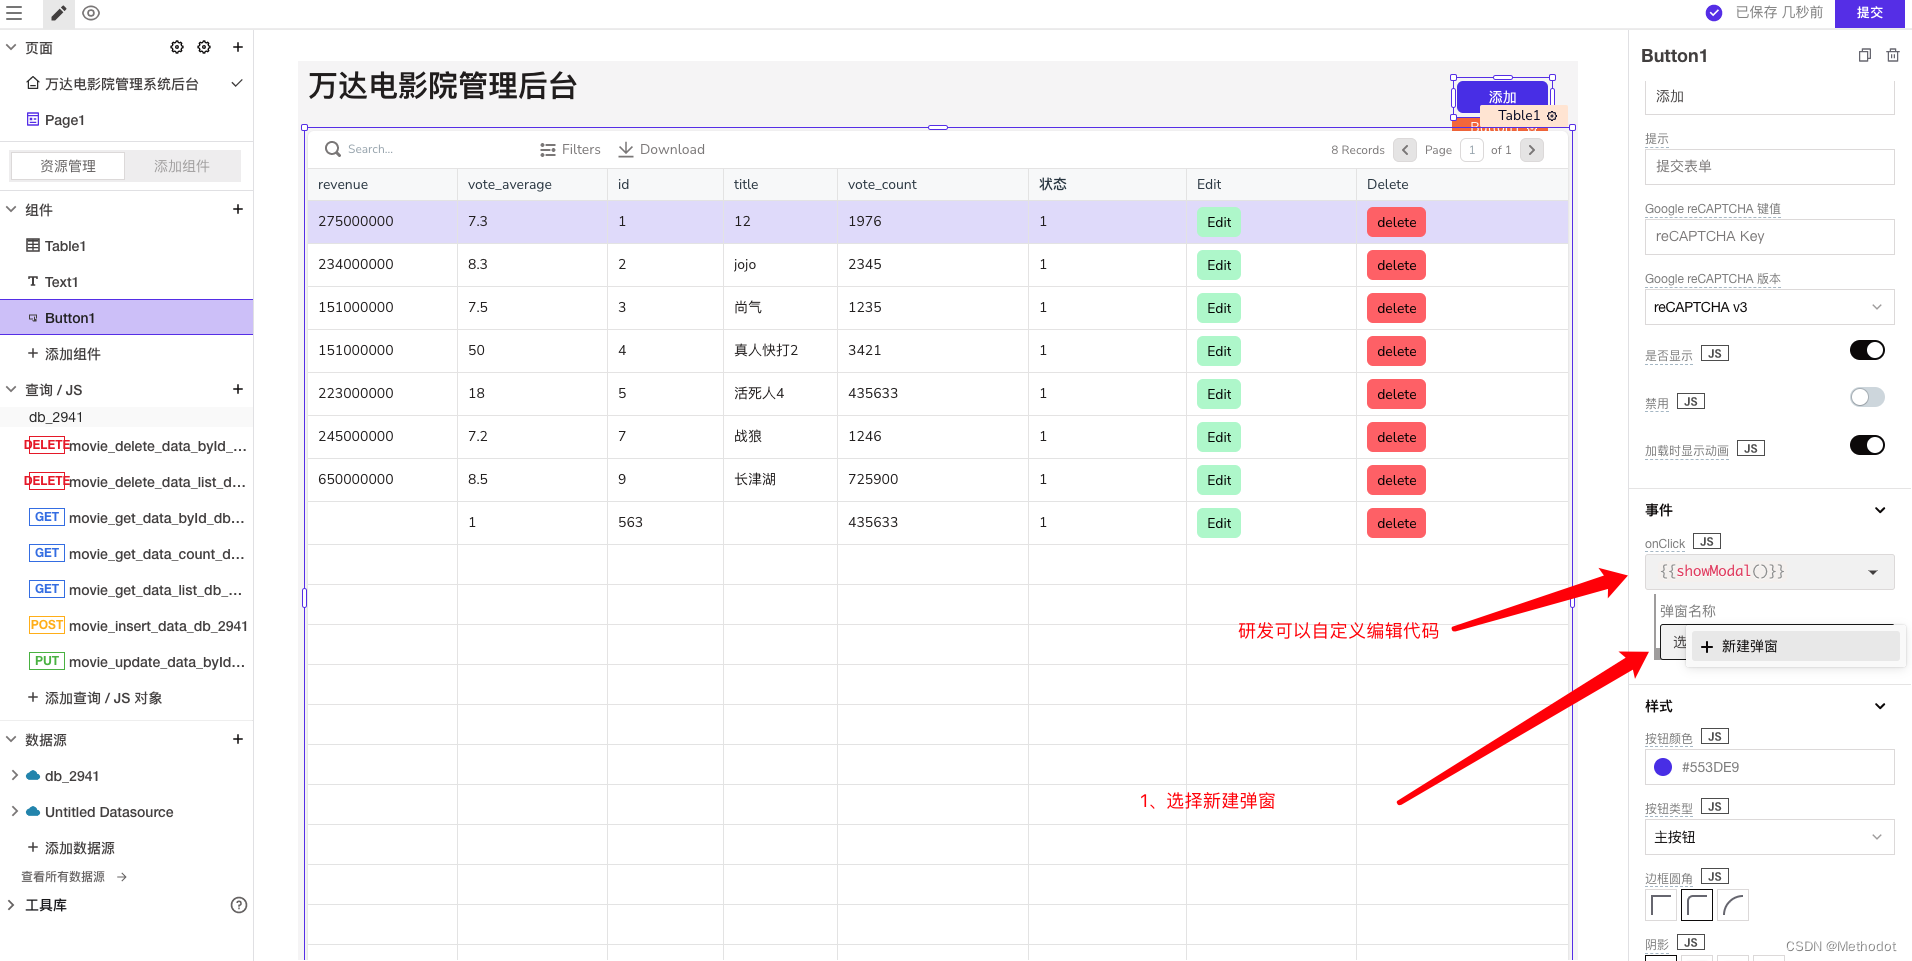This screenshot has height=961, width=1912.
Task: Go to next table page
Action: [1532, 150]
